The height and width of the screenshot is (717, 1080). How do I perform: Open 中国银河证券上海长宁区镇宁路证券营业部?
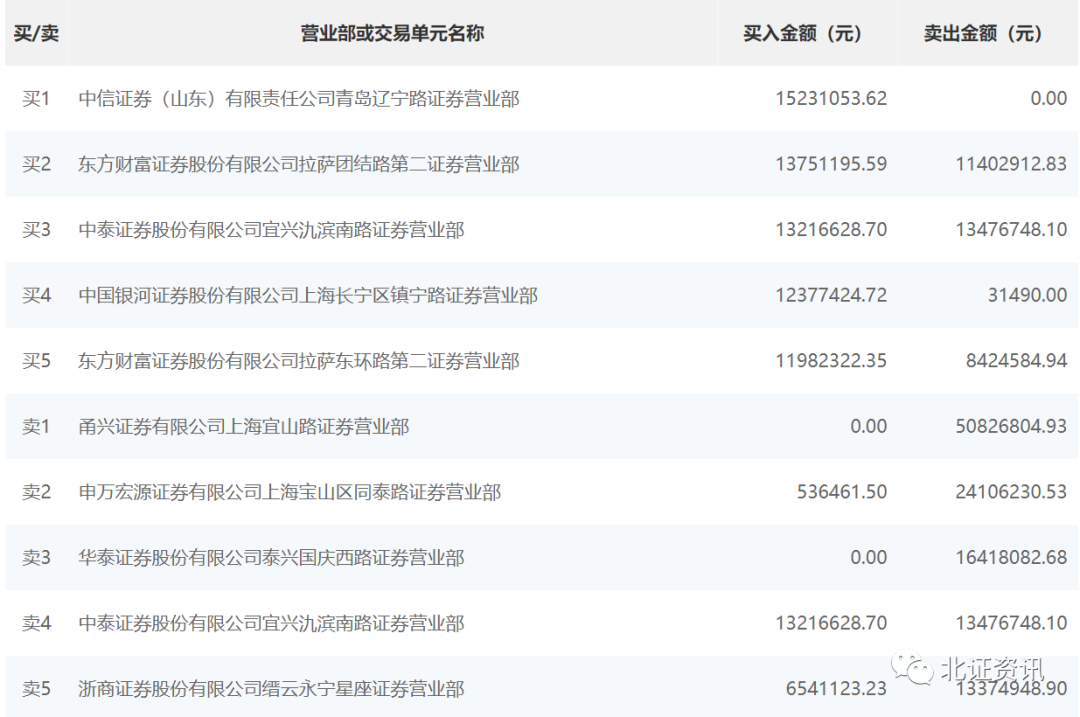pyautogui.click(x=308, y=296)
